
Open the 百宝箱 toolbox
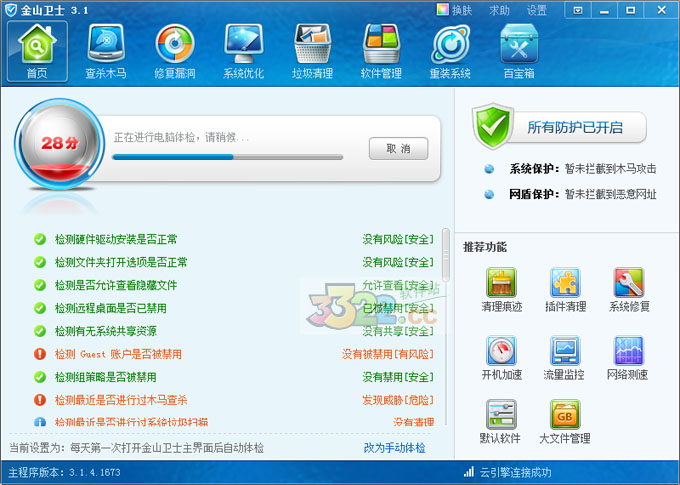519,52
